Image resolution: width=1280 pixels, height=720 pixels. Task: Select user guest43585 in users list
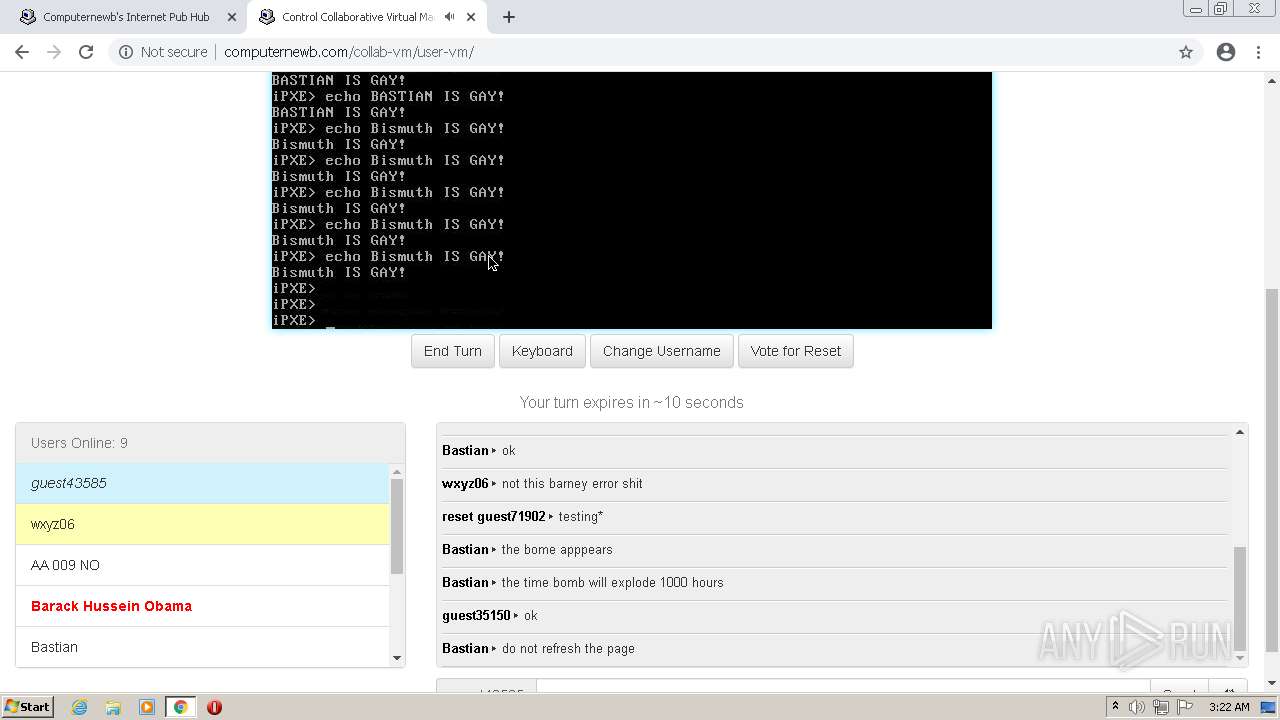202,483
